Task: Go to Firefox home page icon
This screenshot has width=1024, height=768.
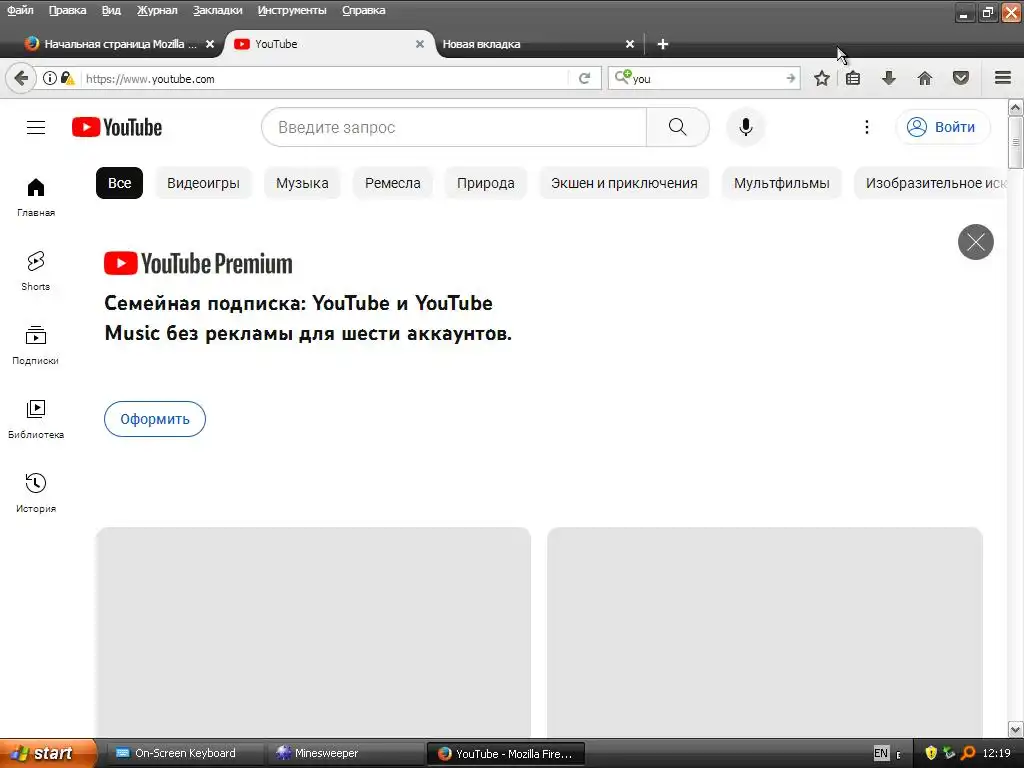Action: coord(924,79)
